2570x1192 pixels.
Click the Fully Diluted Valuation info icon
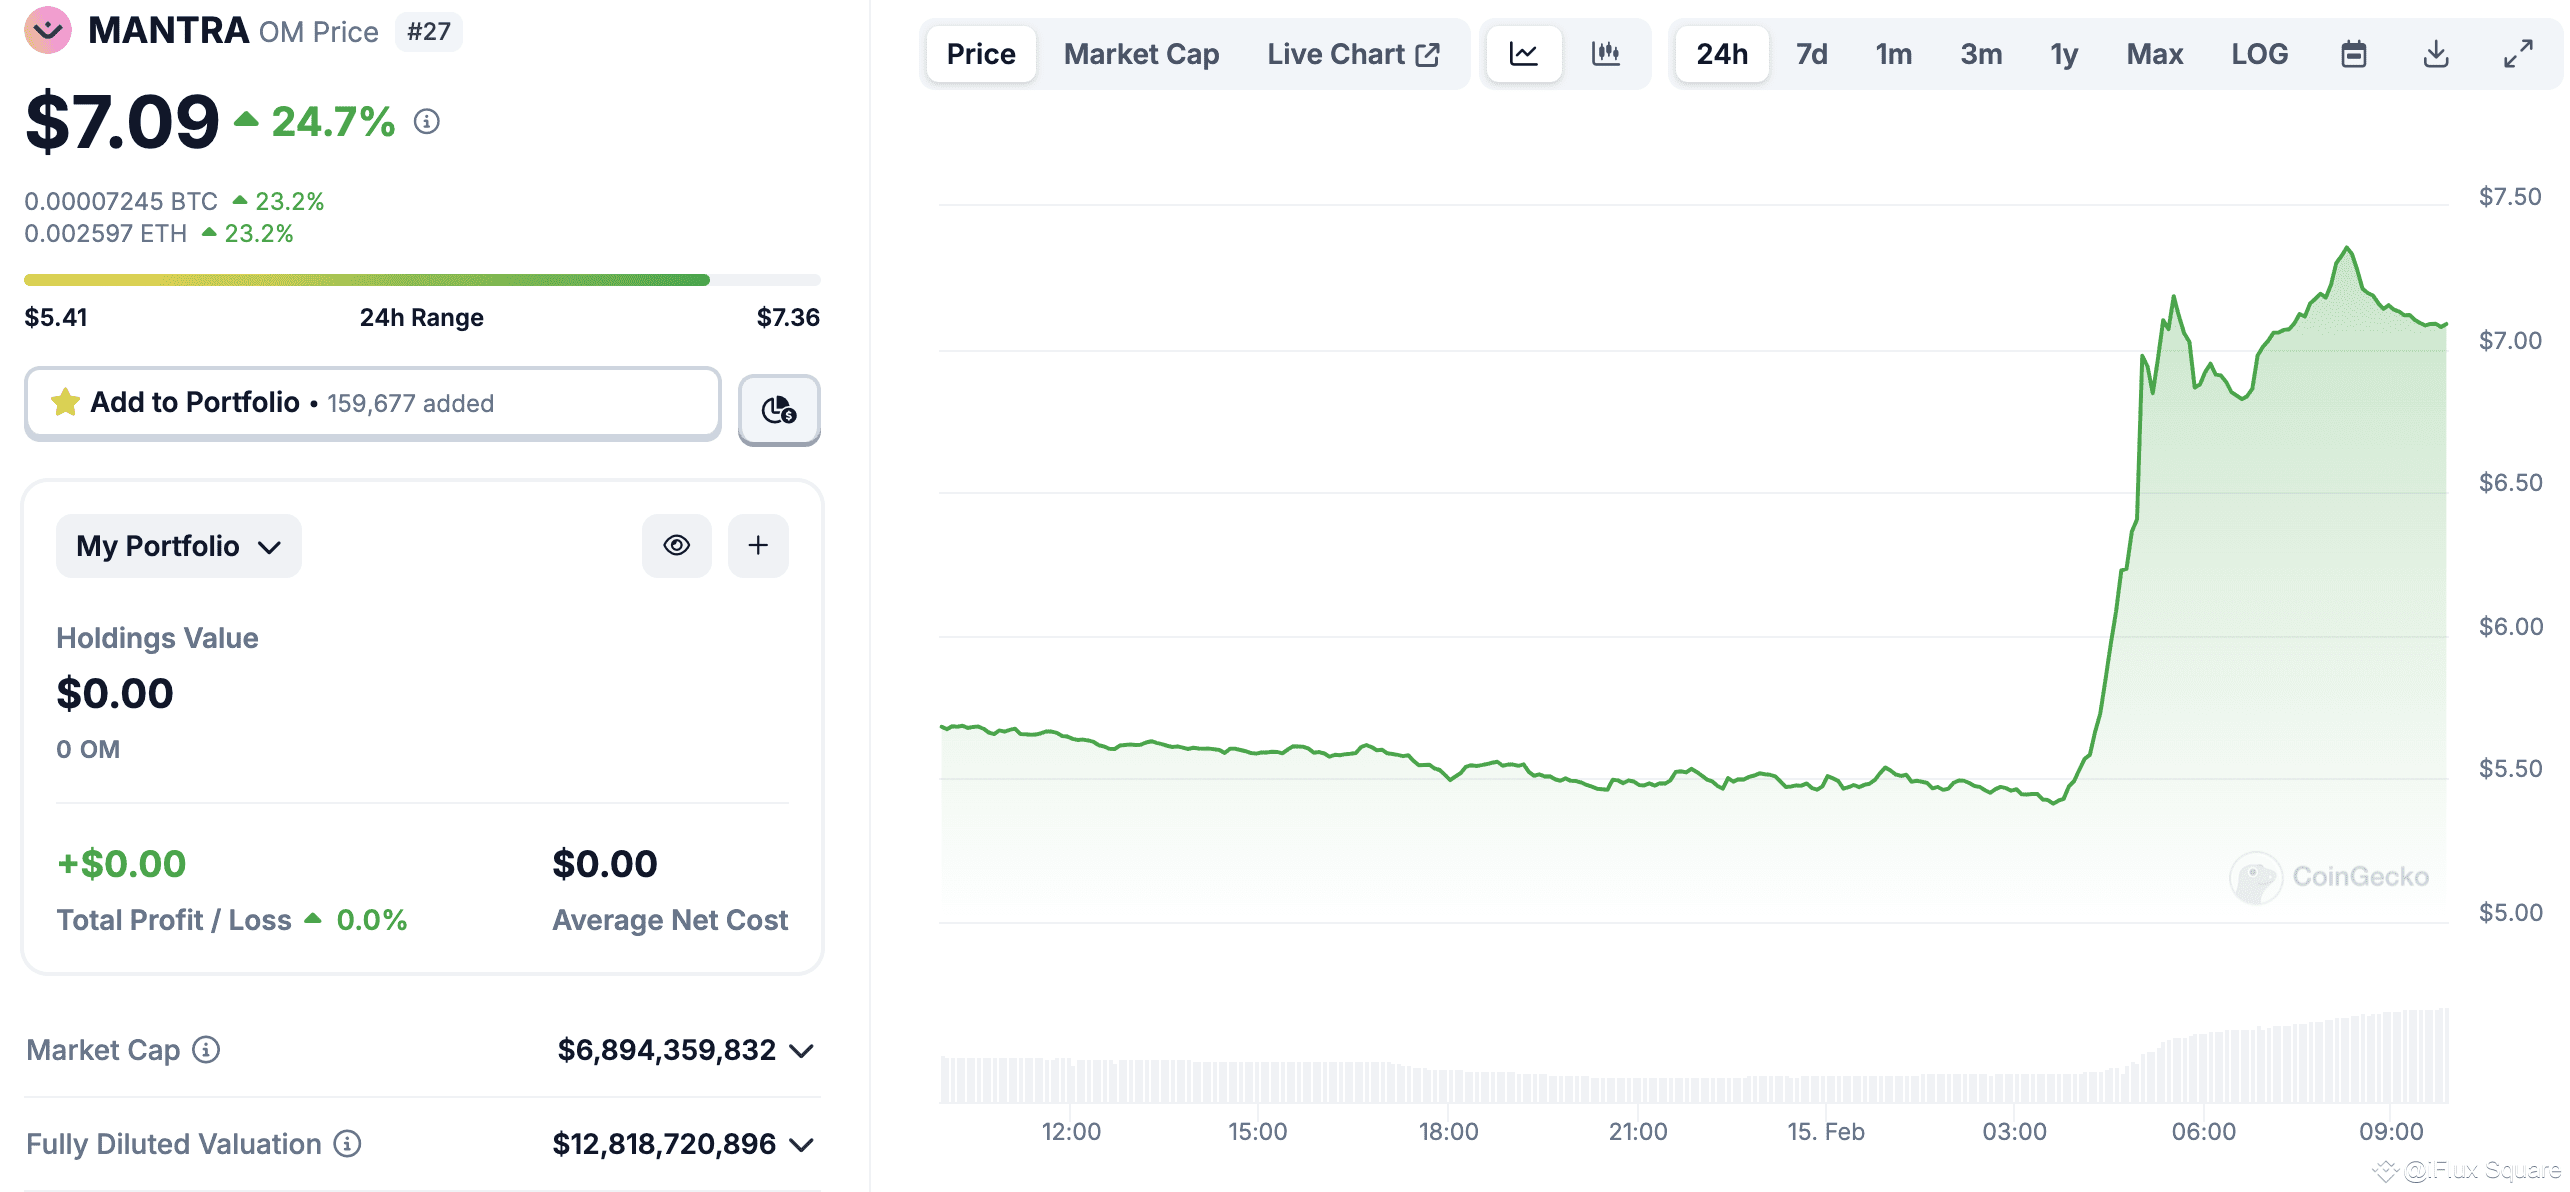(x=347, y=1143)
